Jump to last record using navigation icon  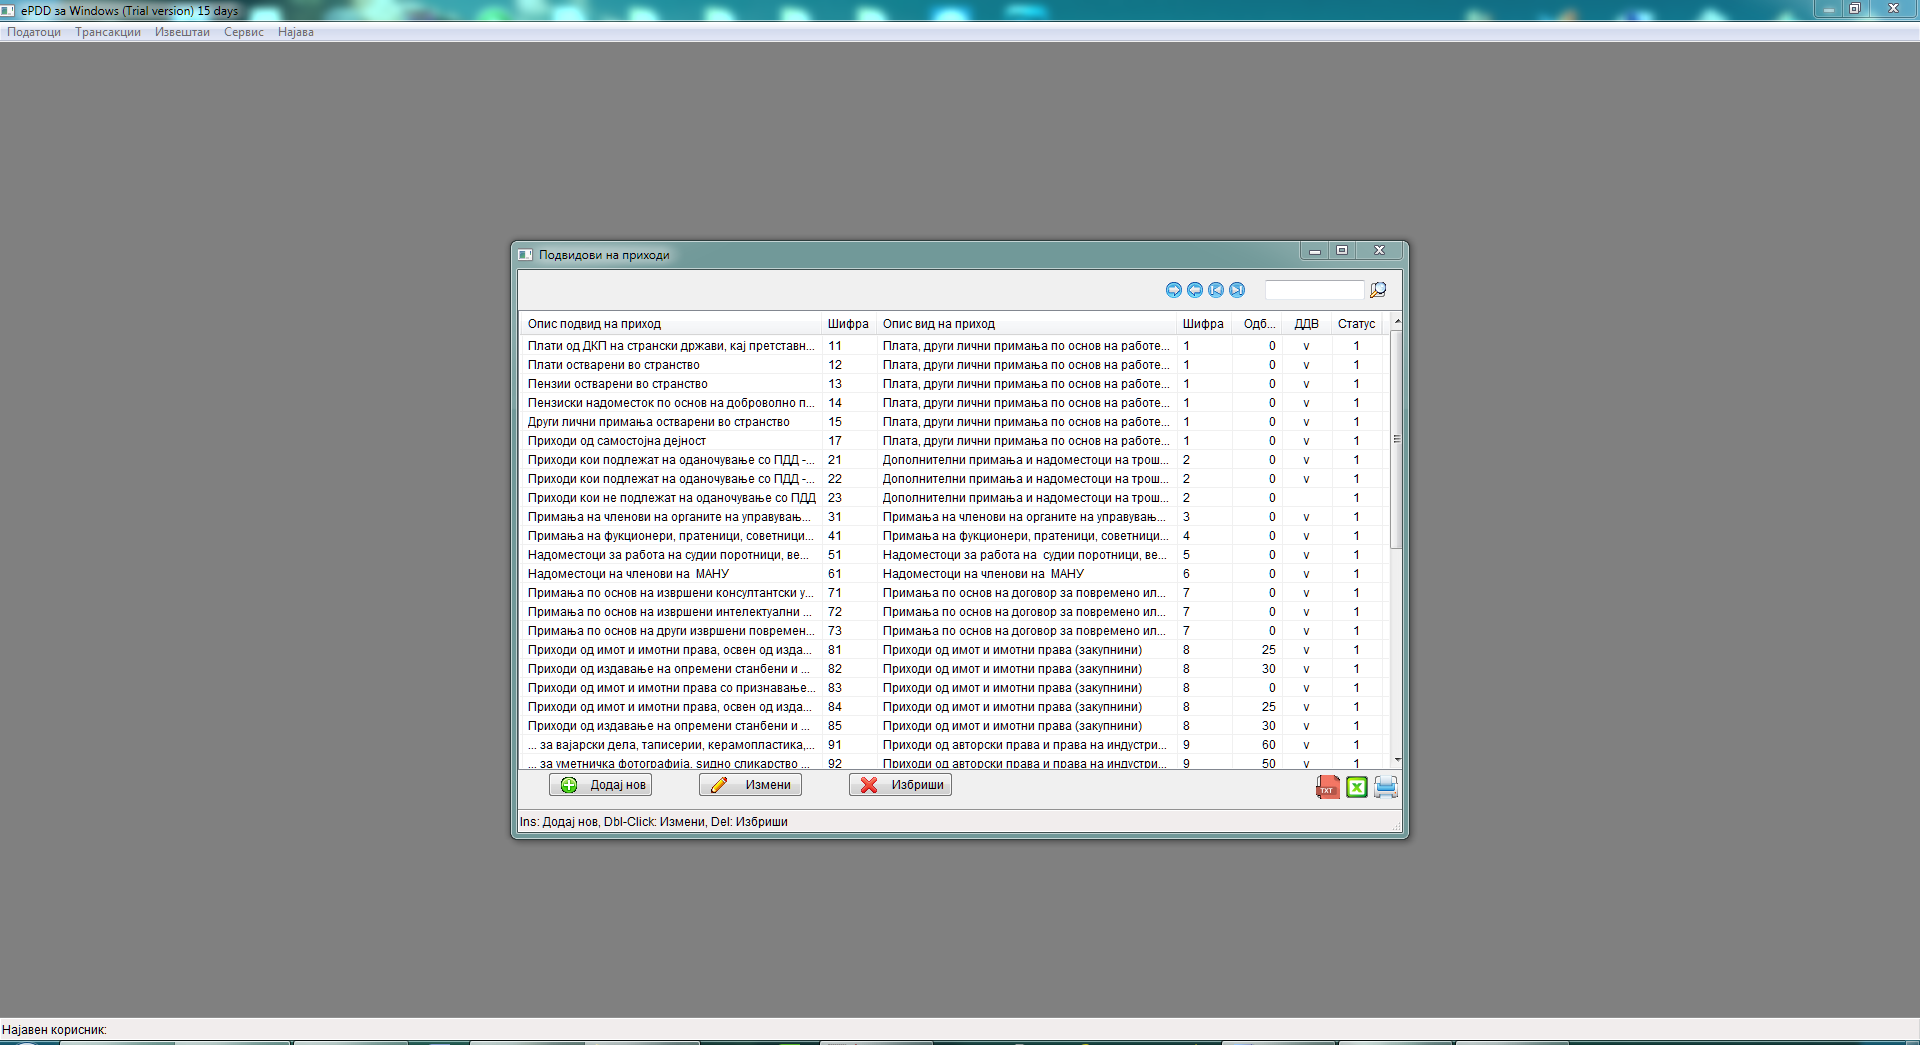1237,290
